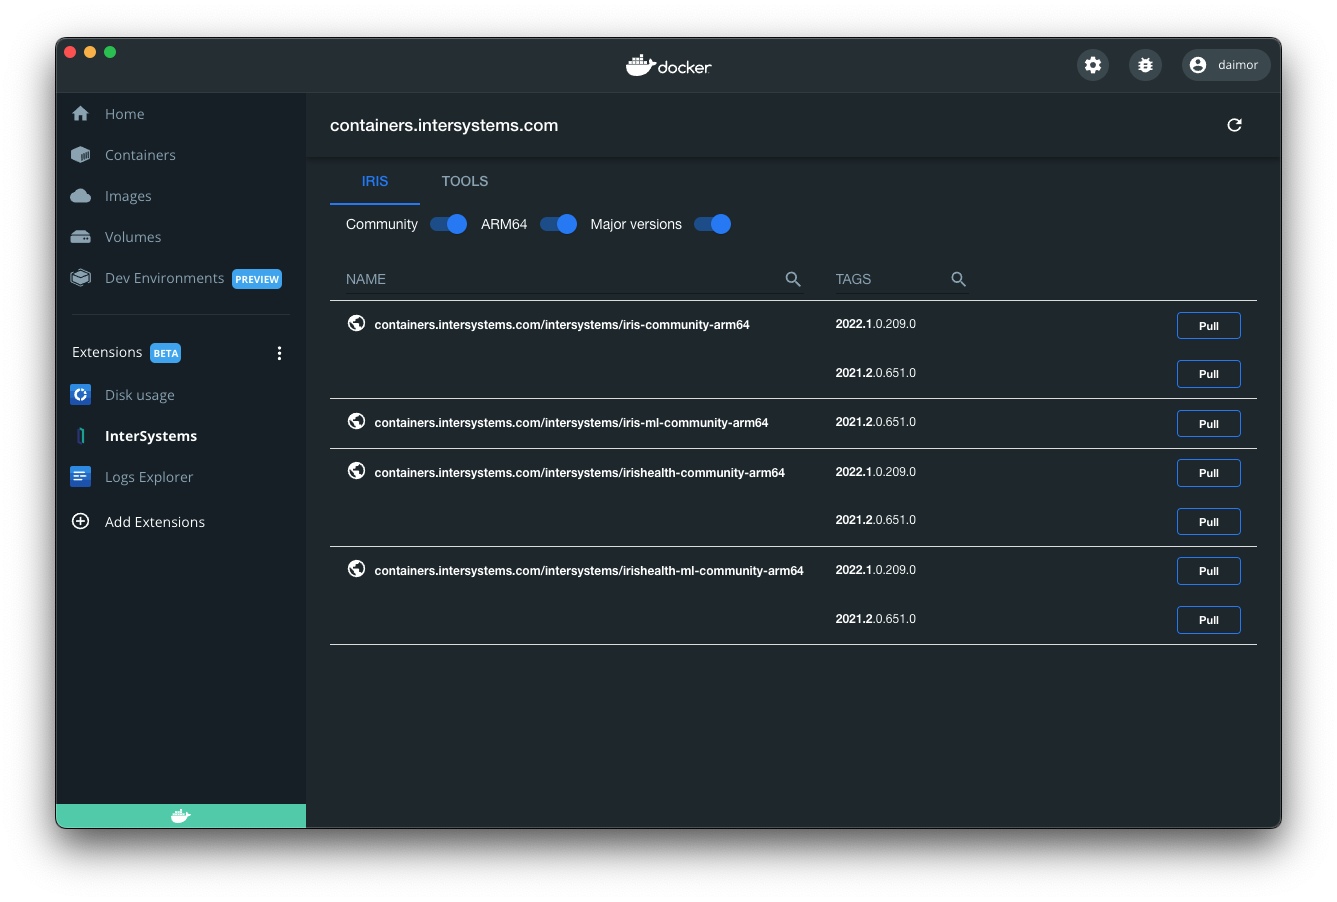Click globe icon for iris-ml-community-arm64
Screen dimensions: 1337x902
(356, 421)
